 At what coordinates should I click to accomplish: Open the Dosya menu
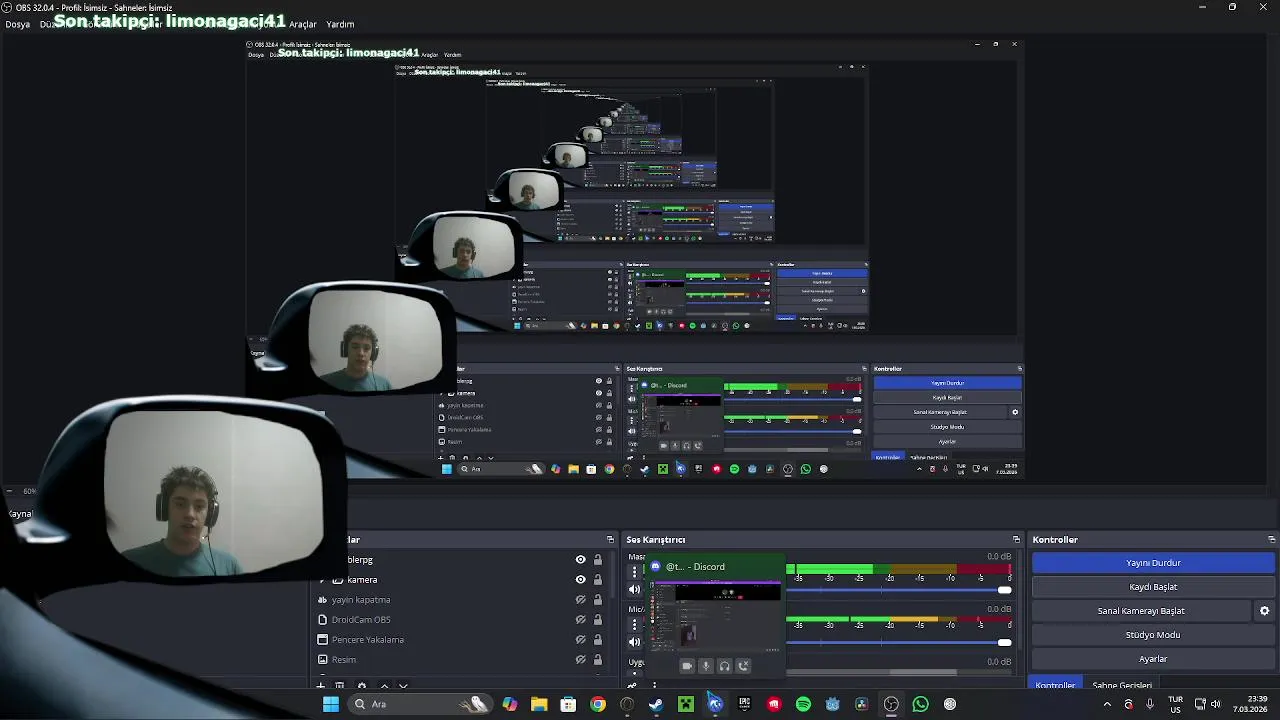click(18, 24)
